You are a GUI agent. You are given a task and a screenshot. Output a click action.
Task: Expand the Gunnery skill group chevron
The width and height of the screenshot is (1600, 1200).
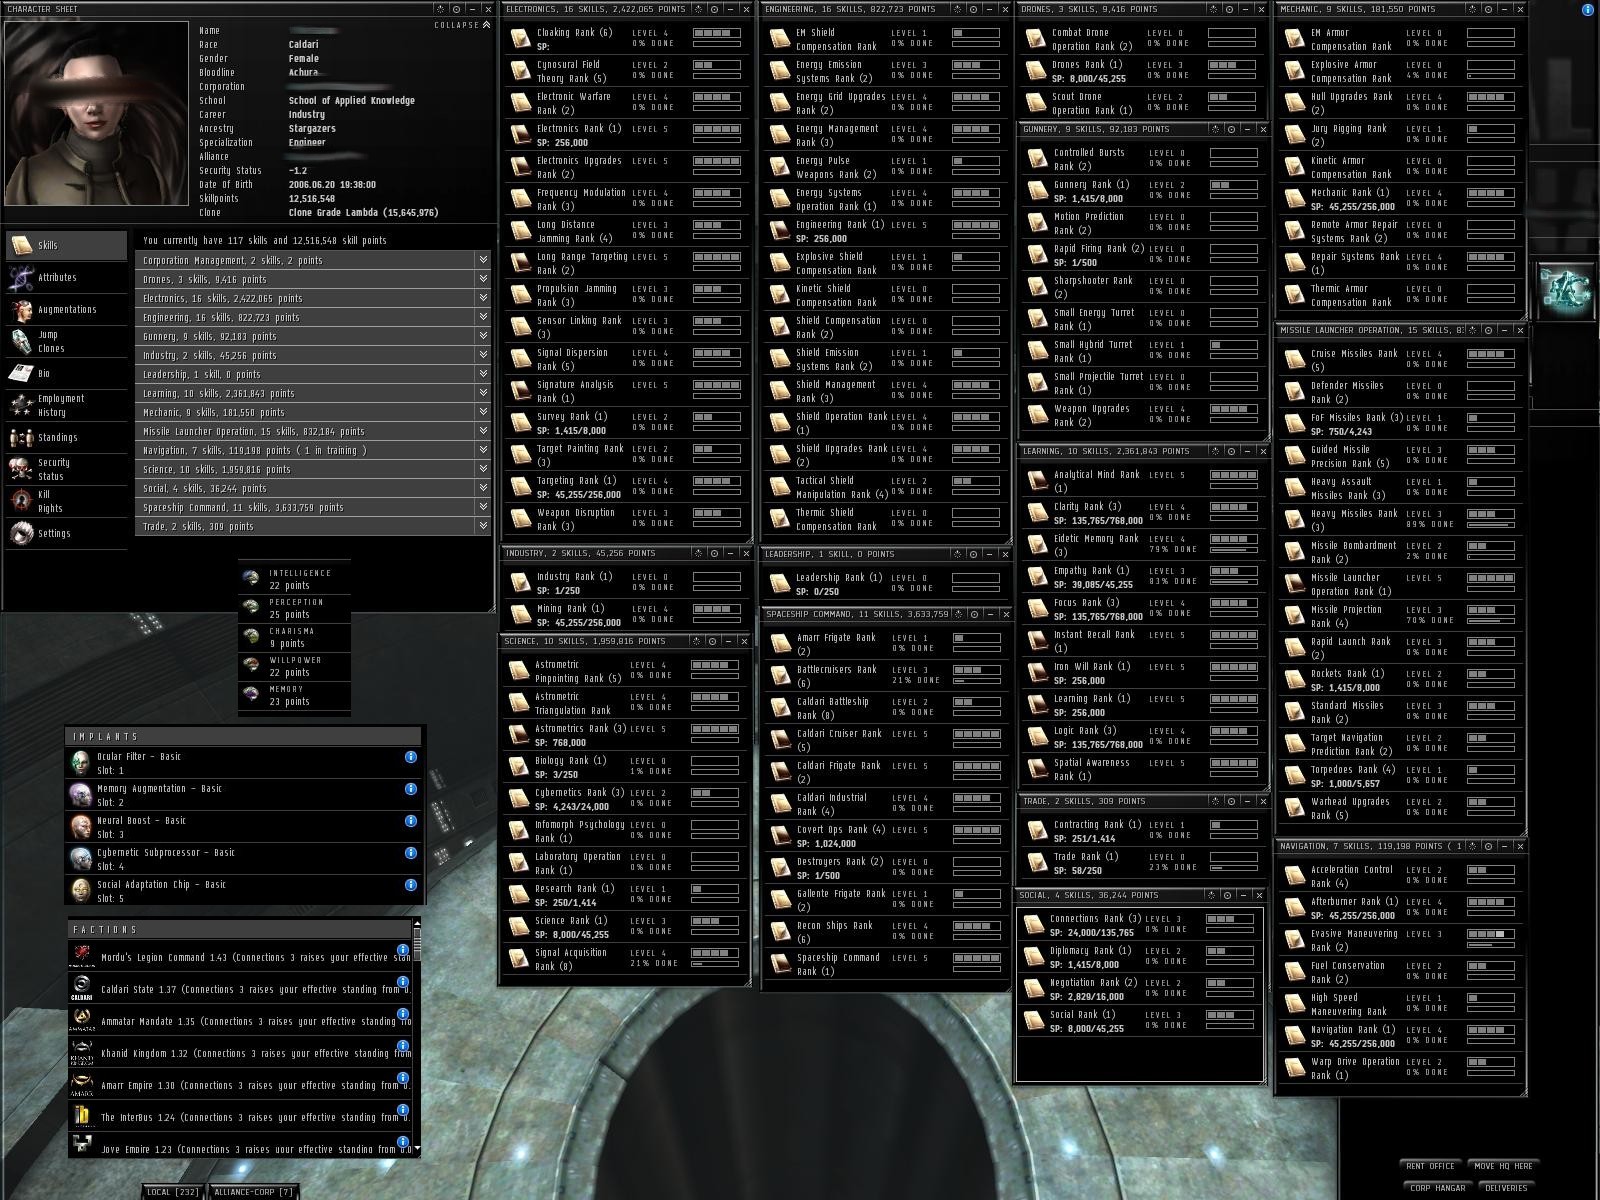pos(484,336)
